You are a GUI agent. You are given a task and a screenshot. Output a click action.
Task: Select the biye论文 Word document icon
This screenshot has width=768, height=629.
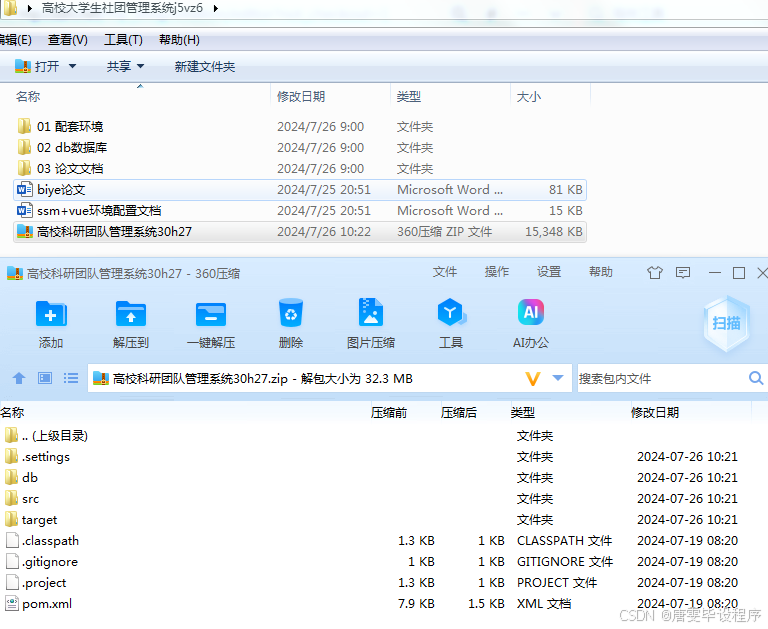pos(24,190)
